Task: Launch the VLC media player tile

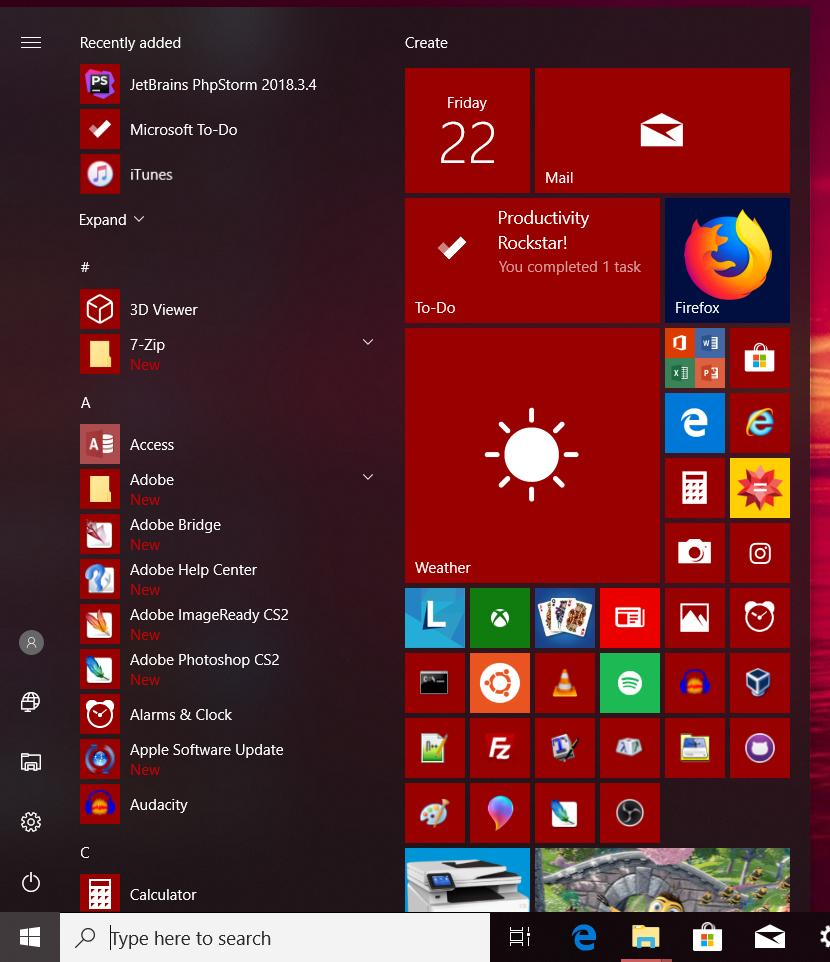Action: (x=564, y=683)
